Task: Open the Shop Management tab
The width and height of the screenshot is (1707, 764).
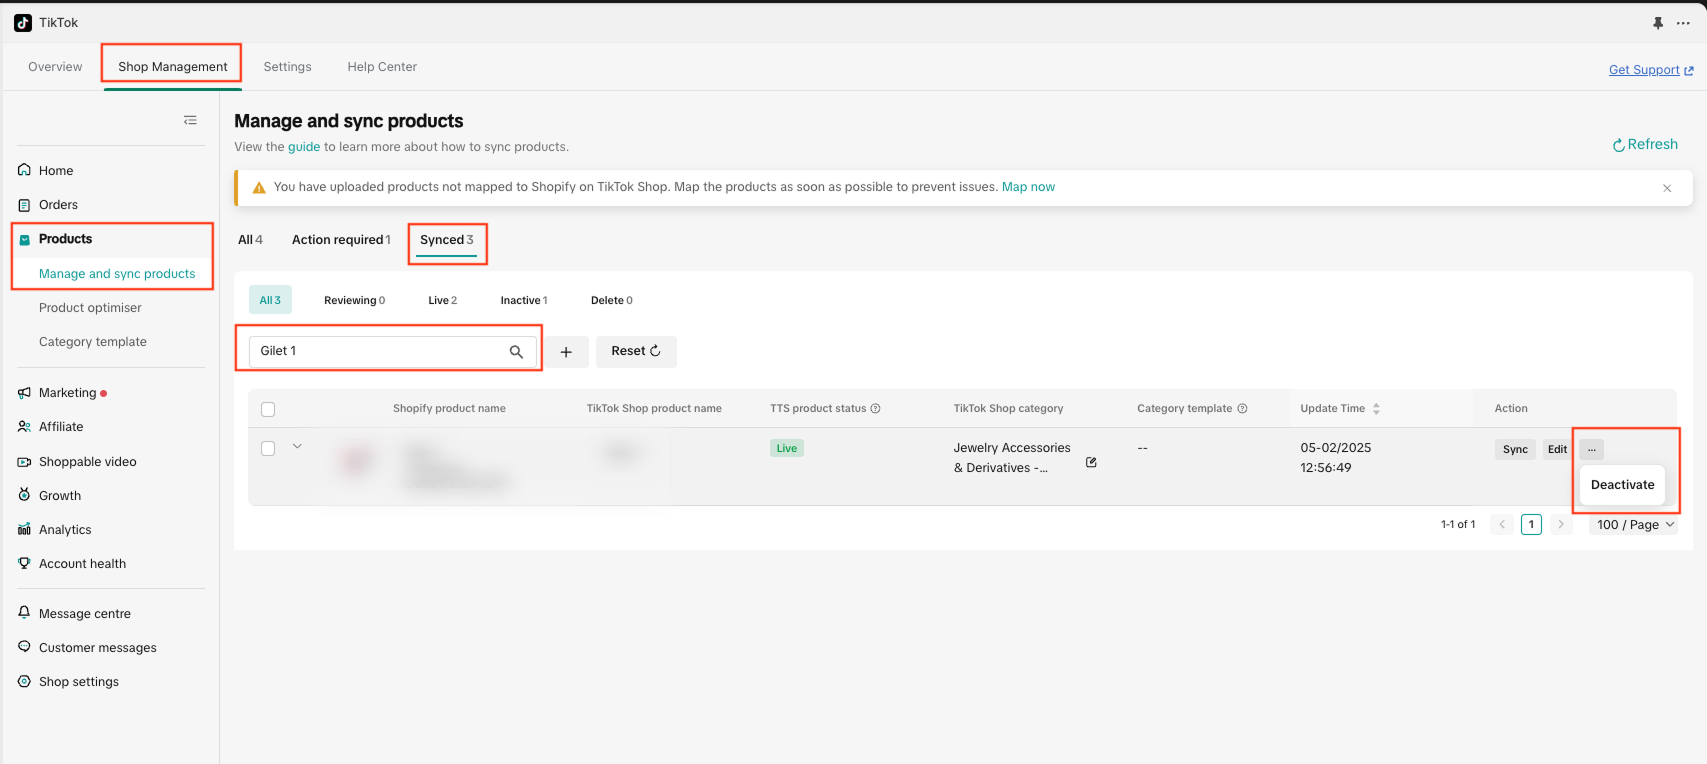Action: [x=173, y=67]
